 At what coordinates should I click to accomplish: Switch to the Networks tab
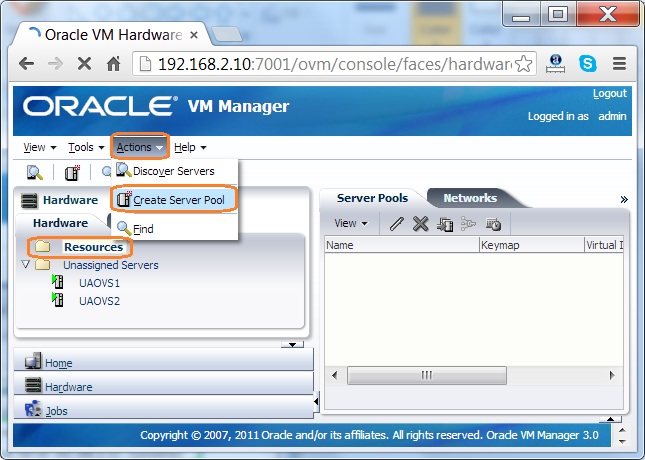click(x=470, y=198)
